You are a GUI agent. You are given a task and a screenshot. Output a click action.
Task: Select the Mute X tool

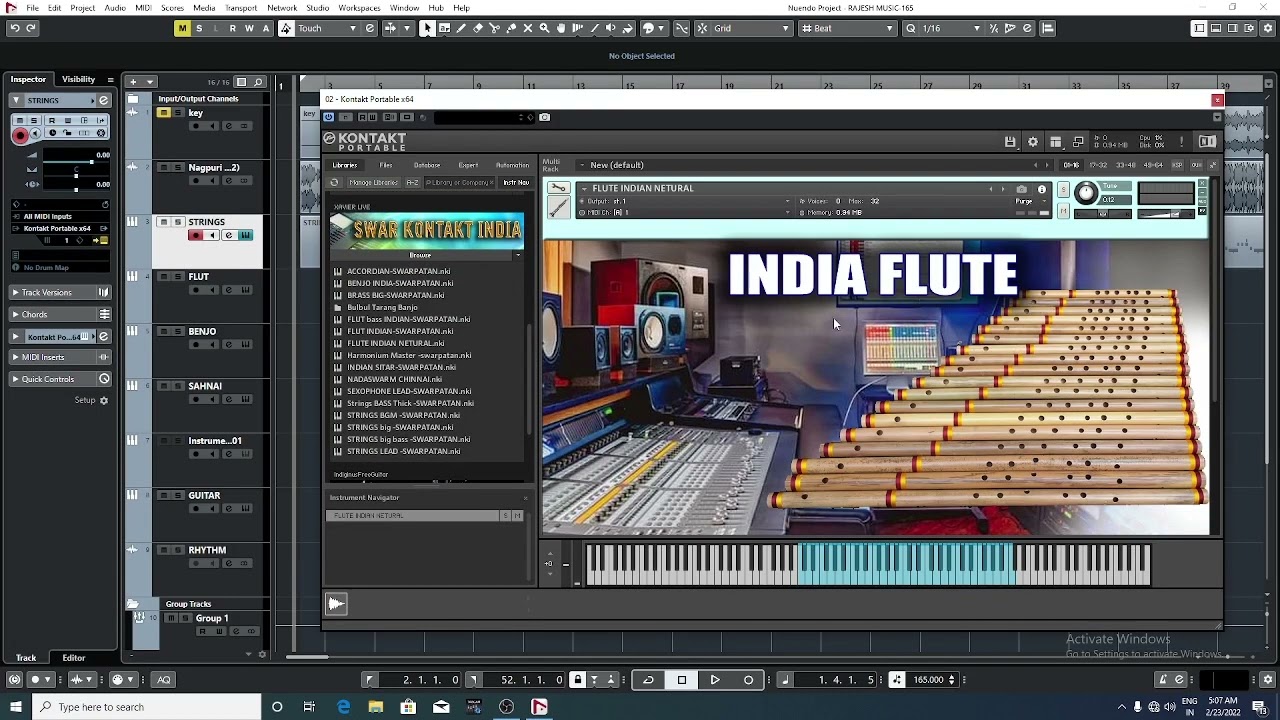pyautogui.click(x=528, y=28)
